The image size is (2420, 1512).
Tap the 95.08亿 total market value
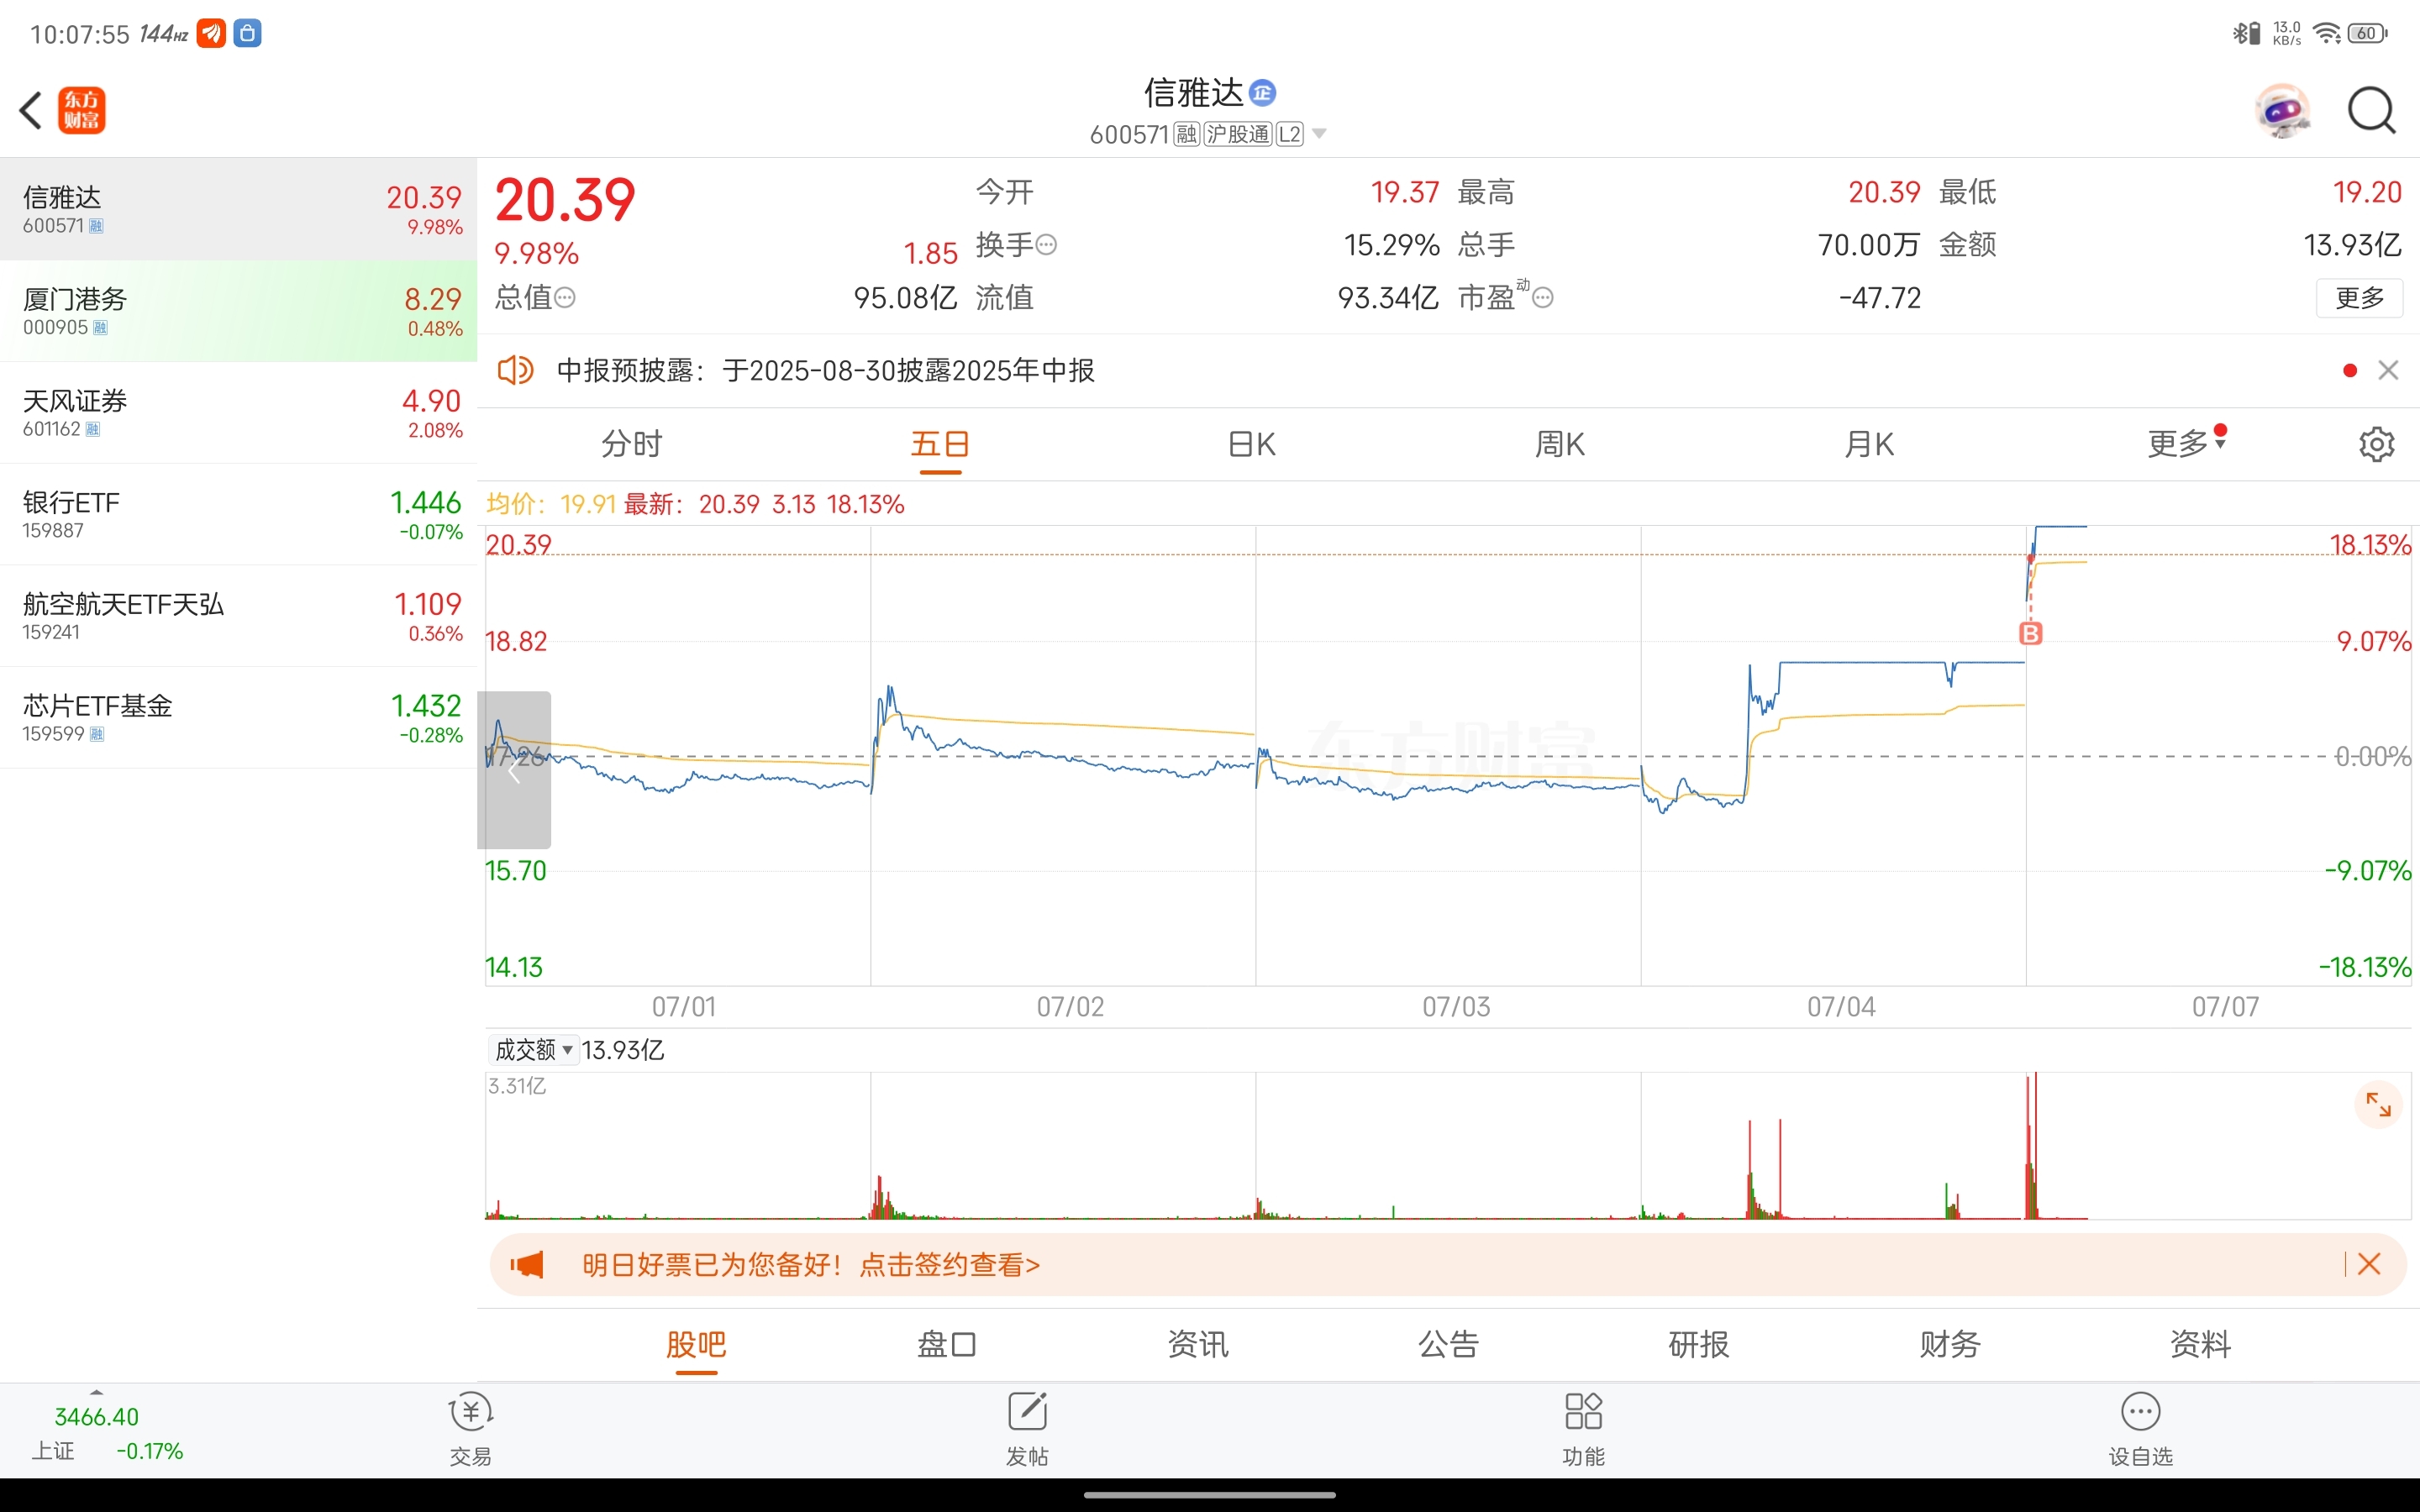[x=905, y=298]
